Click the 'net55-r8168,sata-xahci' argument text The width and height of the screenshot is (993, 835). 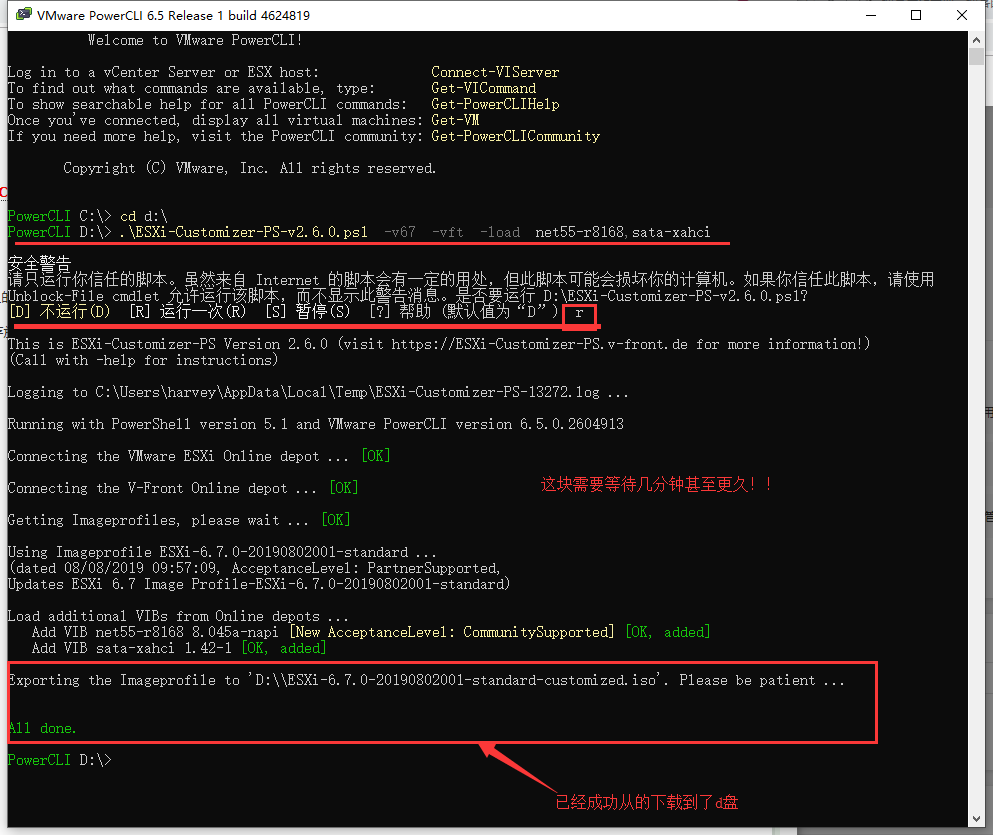point(623,232)
